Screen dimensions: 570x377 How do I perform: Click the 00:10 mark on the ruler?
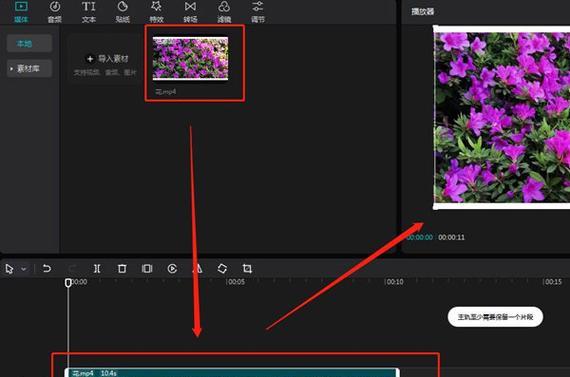tap(394, 282)
